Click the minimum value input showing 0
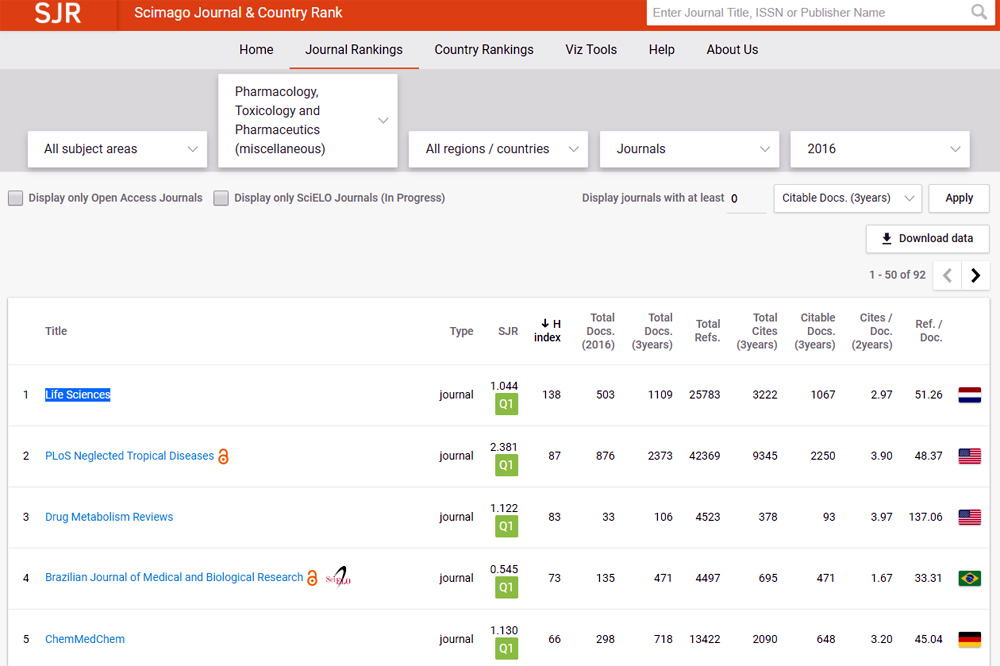Screen dimensions: 1000x666 coord(746,198)
